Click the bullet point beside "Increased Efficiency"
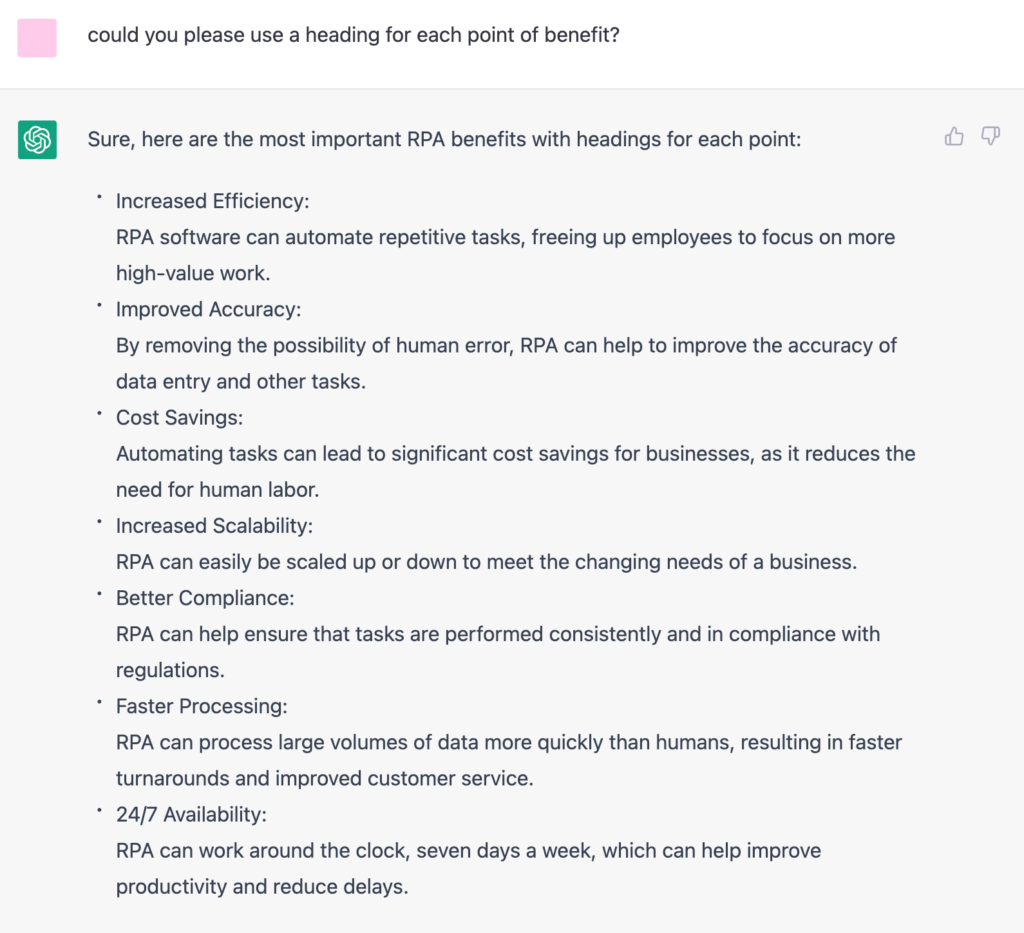 100,198
